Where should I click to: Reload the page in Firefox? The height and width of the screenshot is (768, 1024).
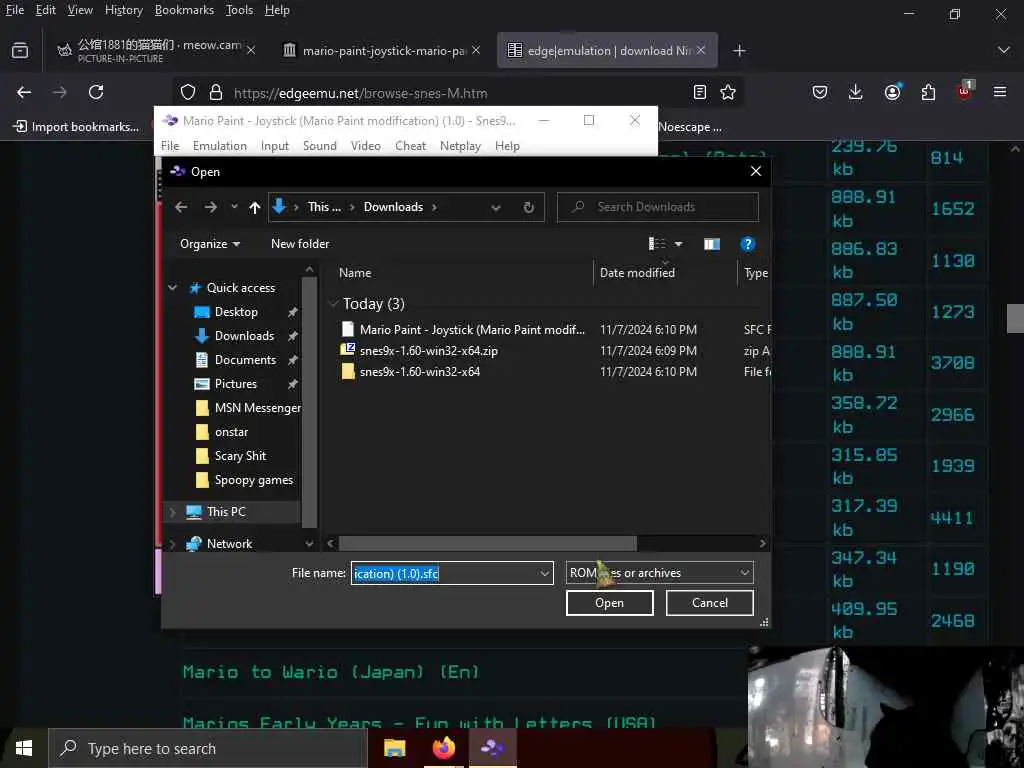(x=96, y=92)
